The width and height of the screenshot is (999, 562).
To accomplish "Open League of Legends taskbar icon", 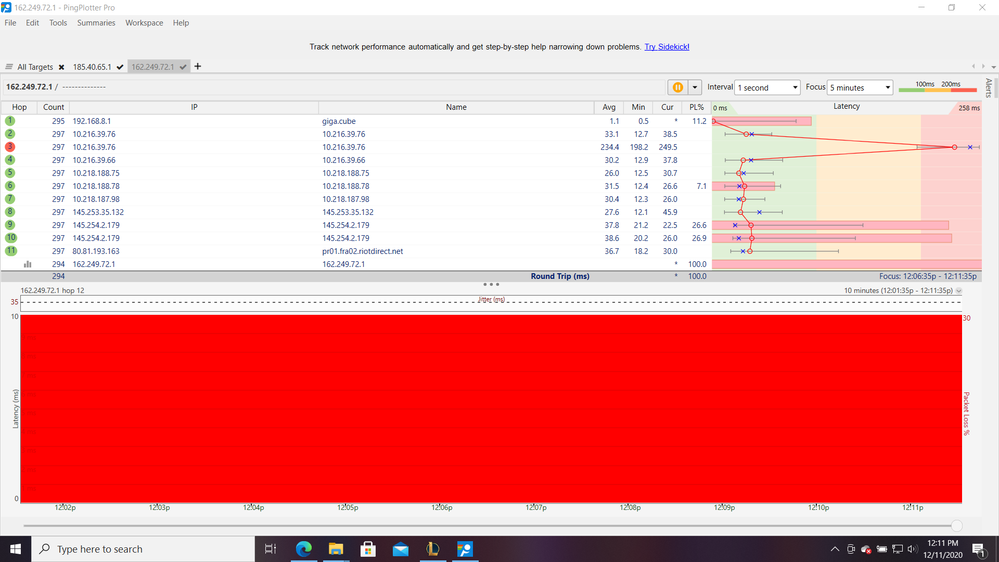I will [x=433, y=549].
